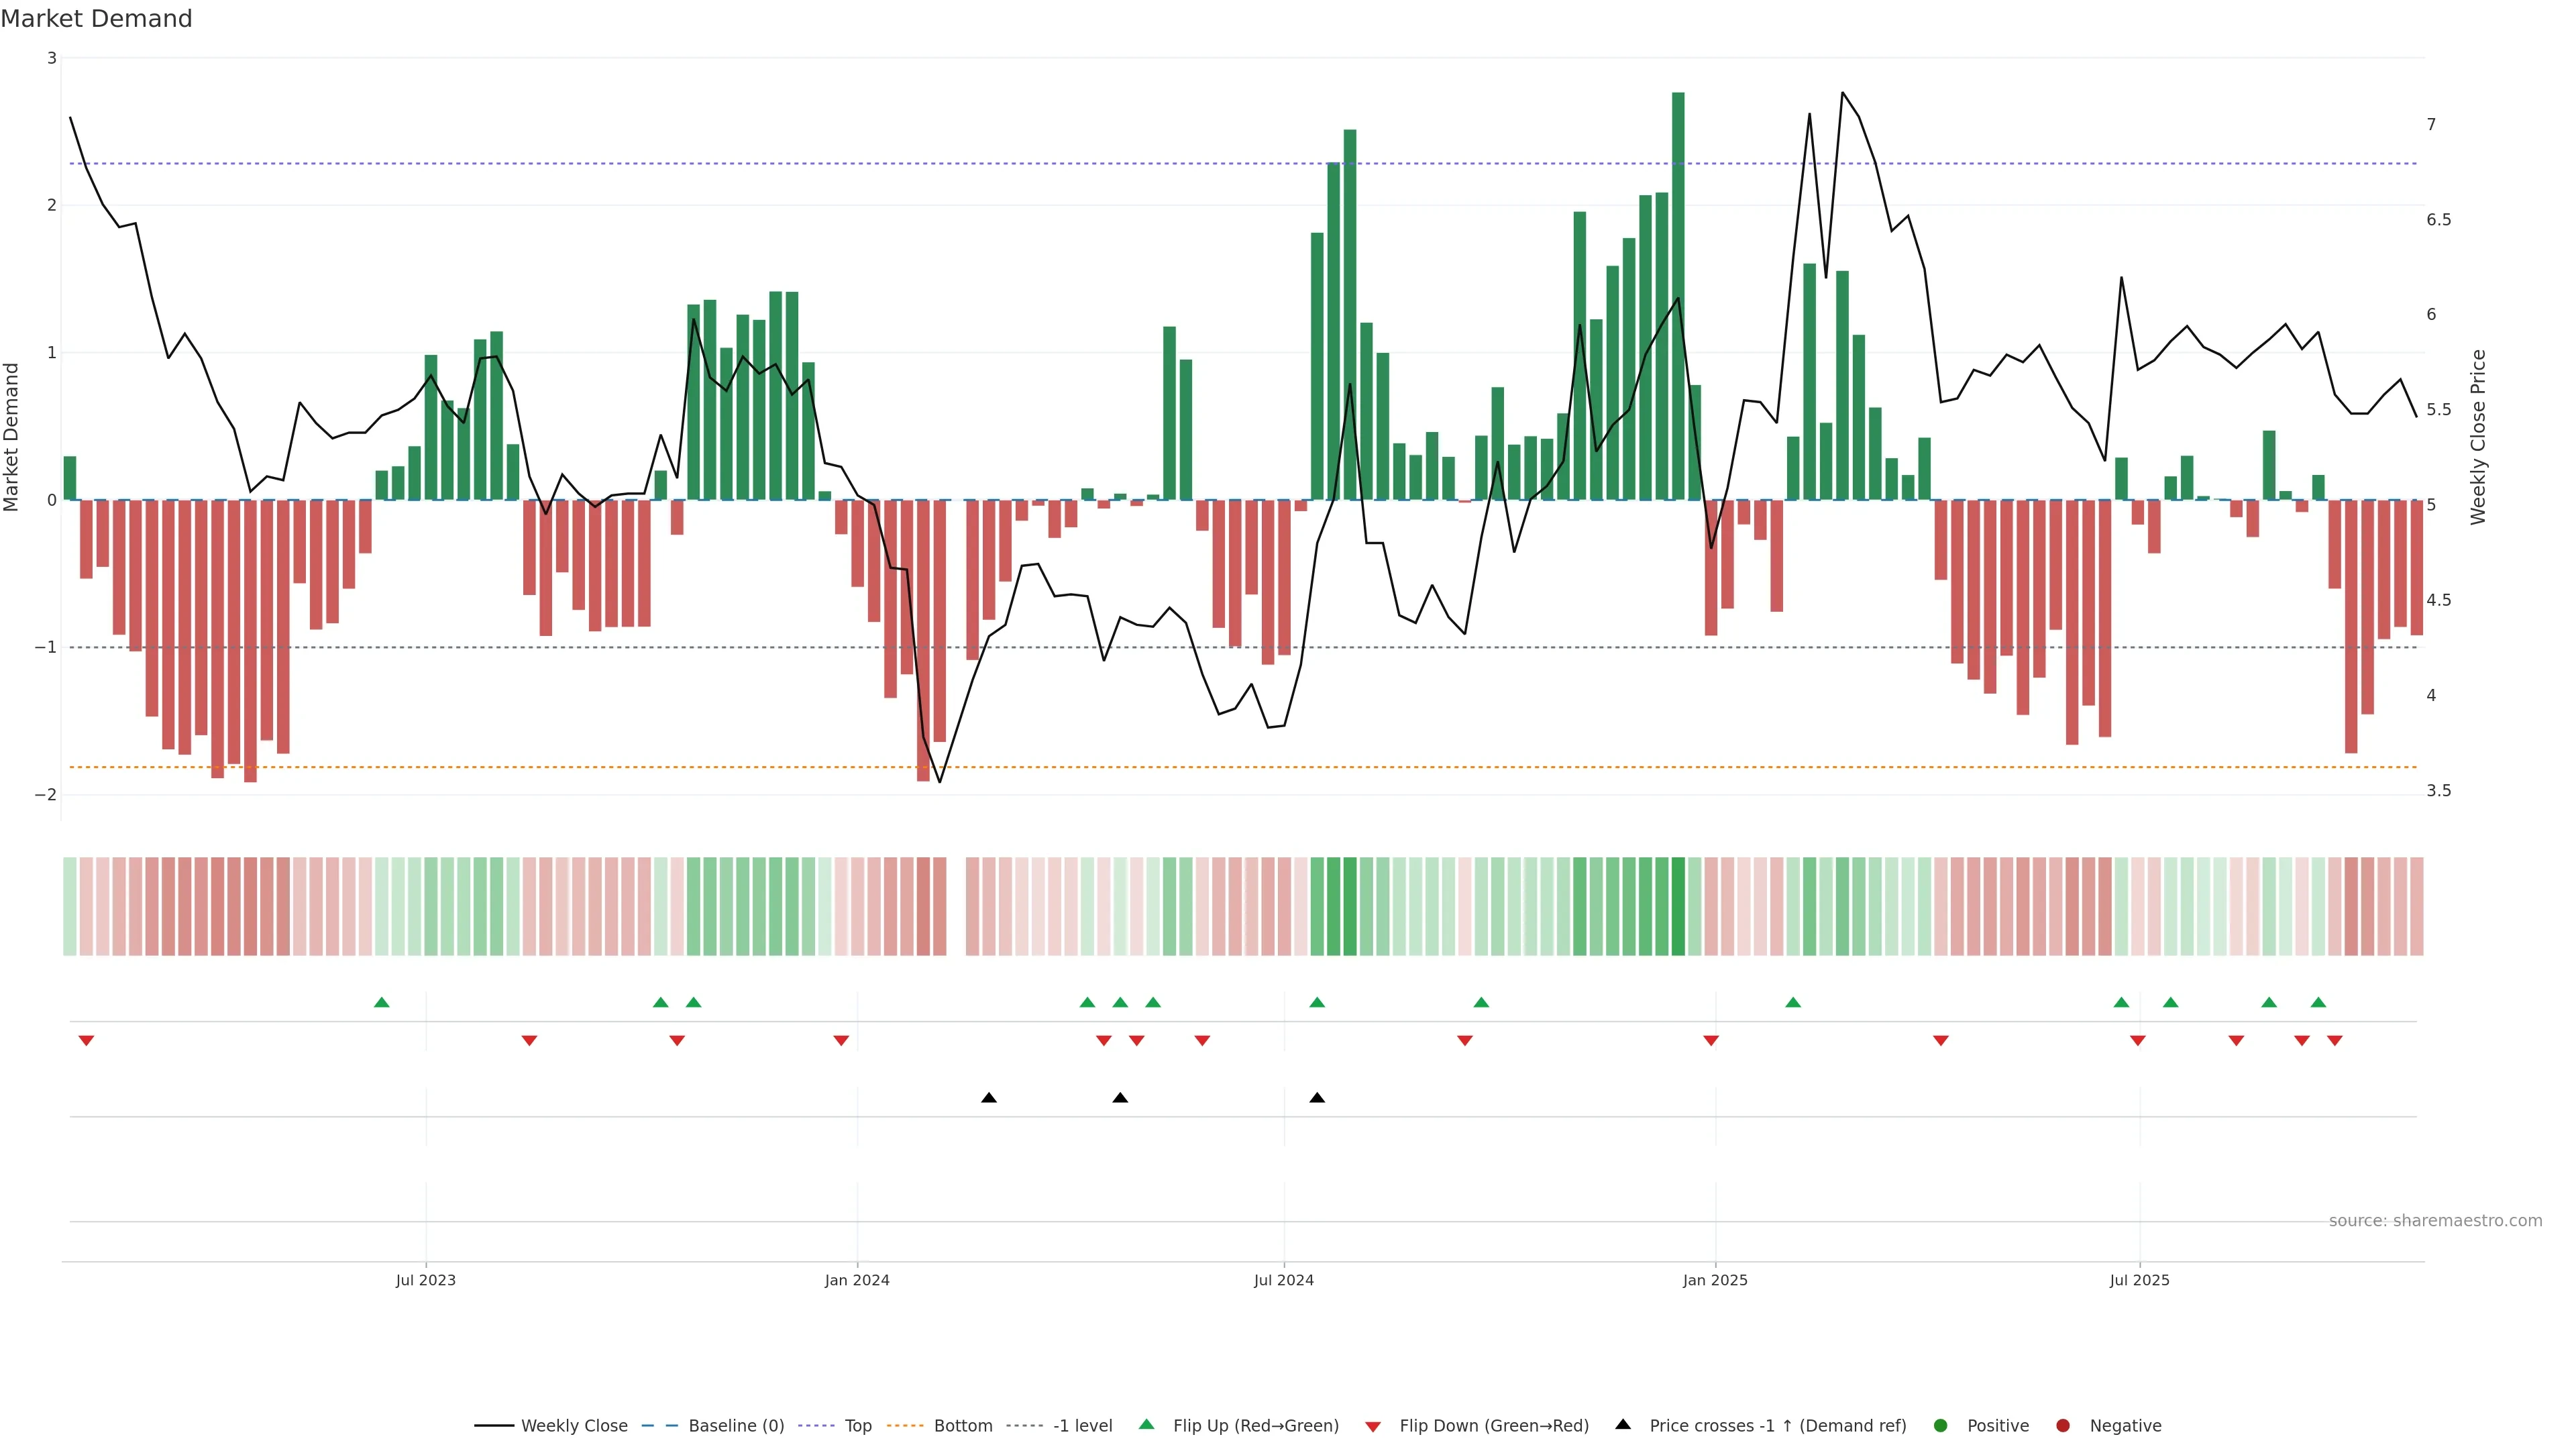This screenshot has width=2576, height=1449.
Task: Click the rightmost black triangle marker
Action: [1317, 1098]
